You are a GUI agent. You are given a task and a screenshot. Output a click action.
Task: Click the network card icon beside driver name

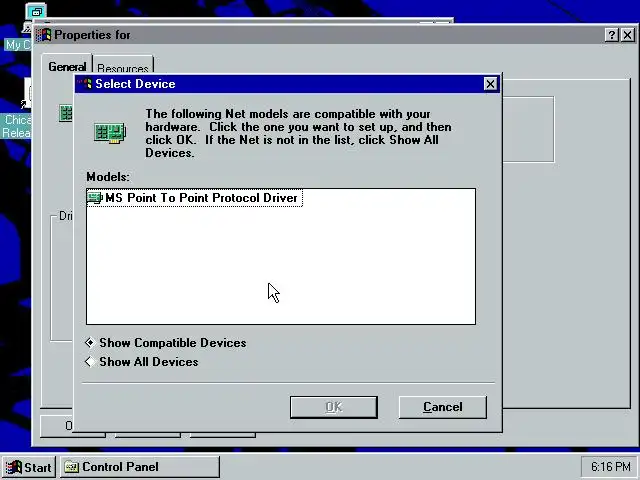[95, 198]
